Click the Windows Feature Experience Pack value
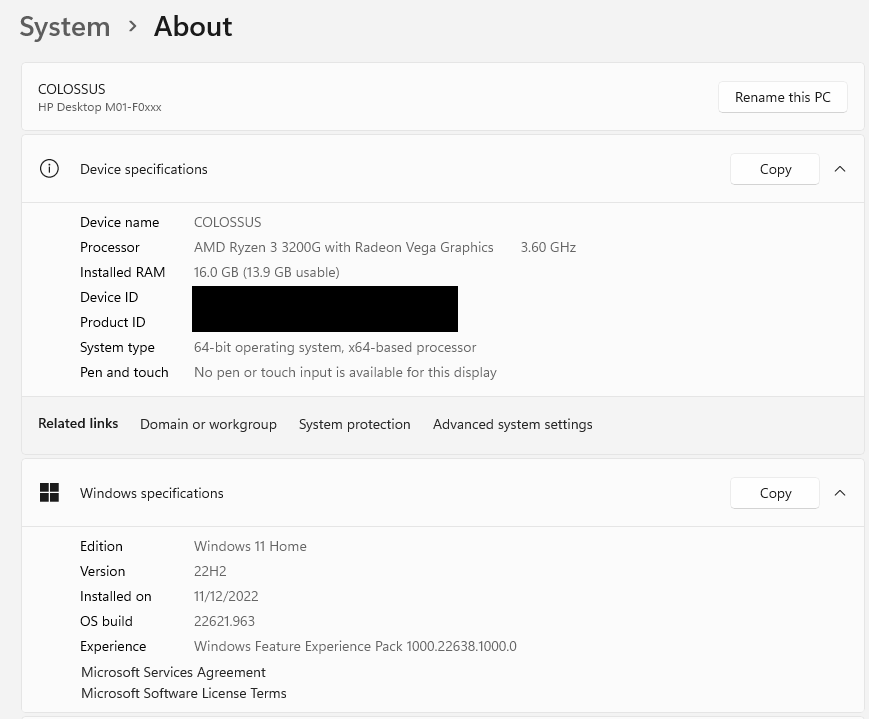This screenshot has height=719, width=869. point(355,646)
